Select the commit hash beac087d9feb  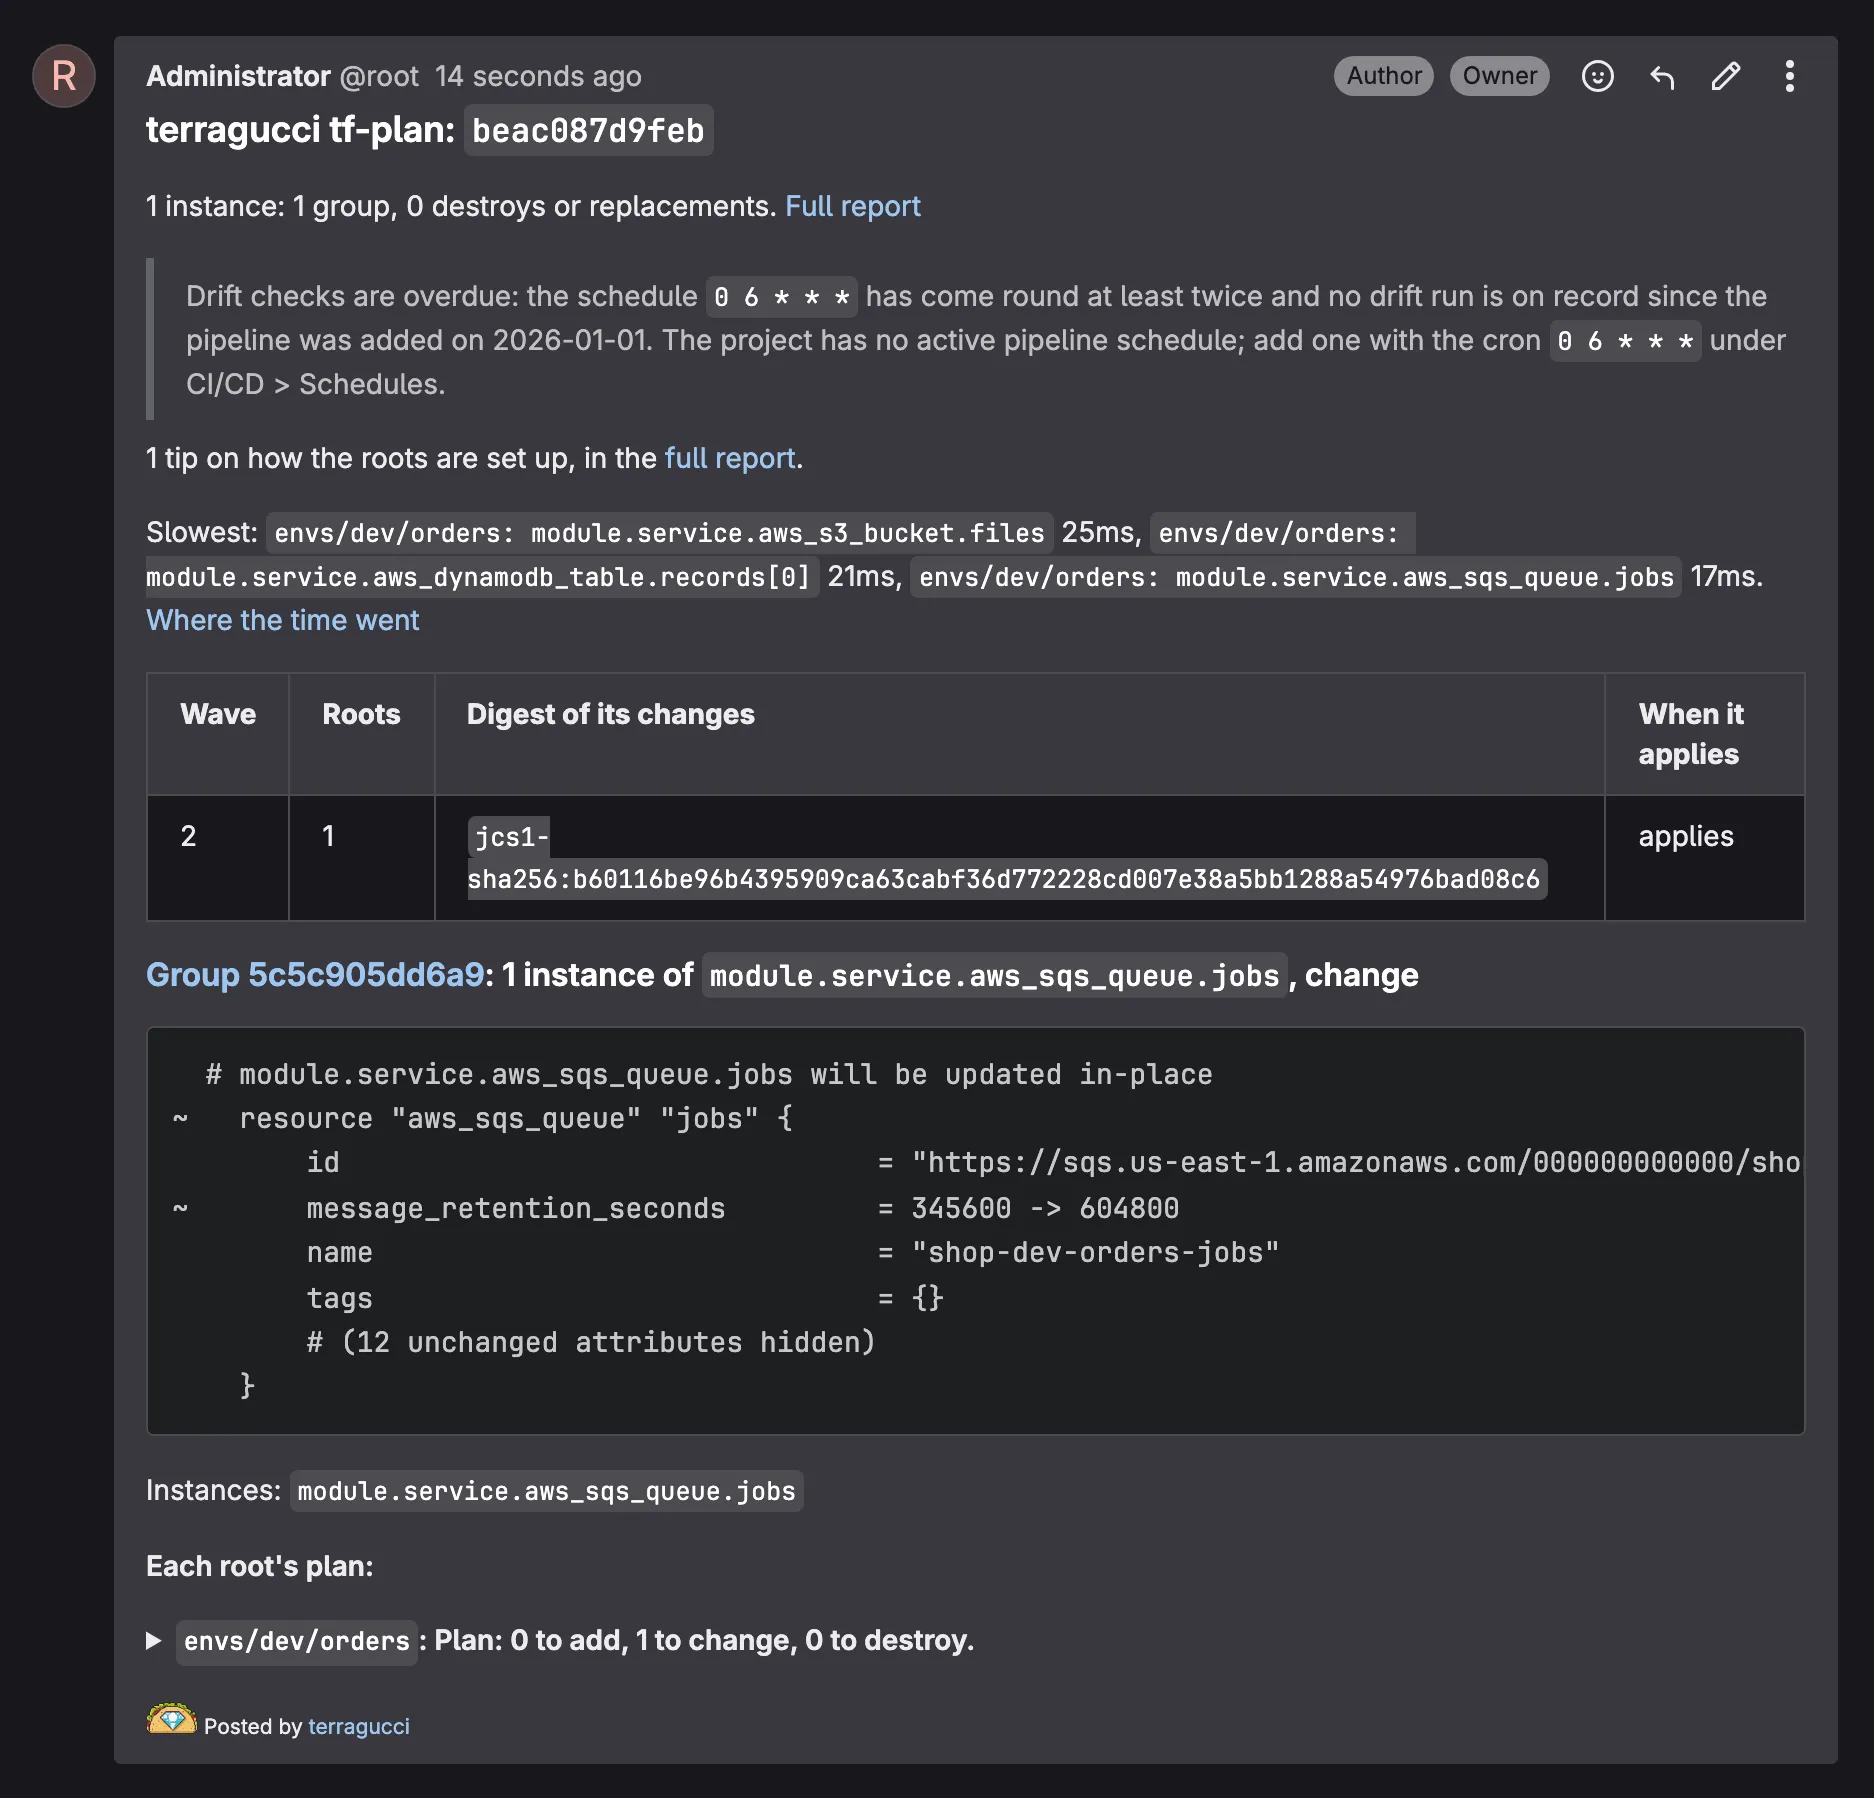tap(588, 131)
